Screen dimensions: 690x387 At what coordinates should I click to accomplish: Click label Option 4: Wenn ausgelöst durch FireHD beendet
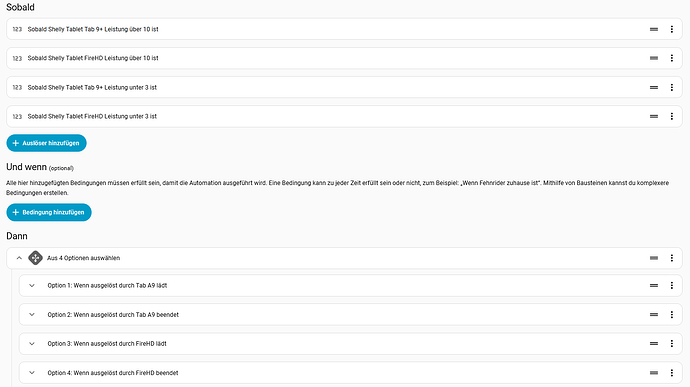point(113,372)
